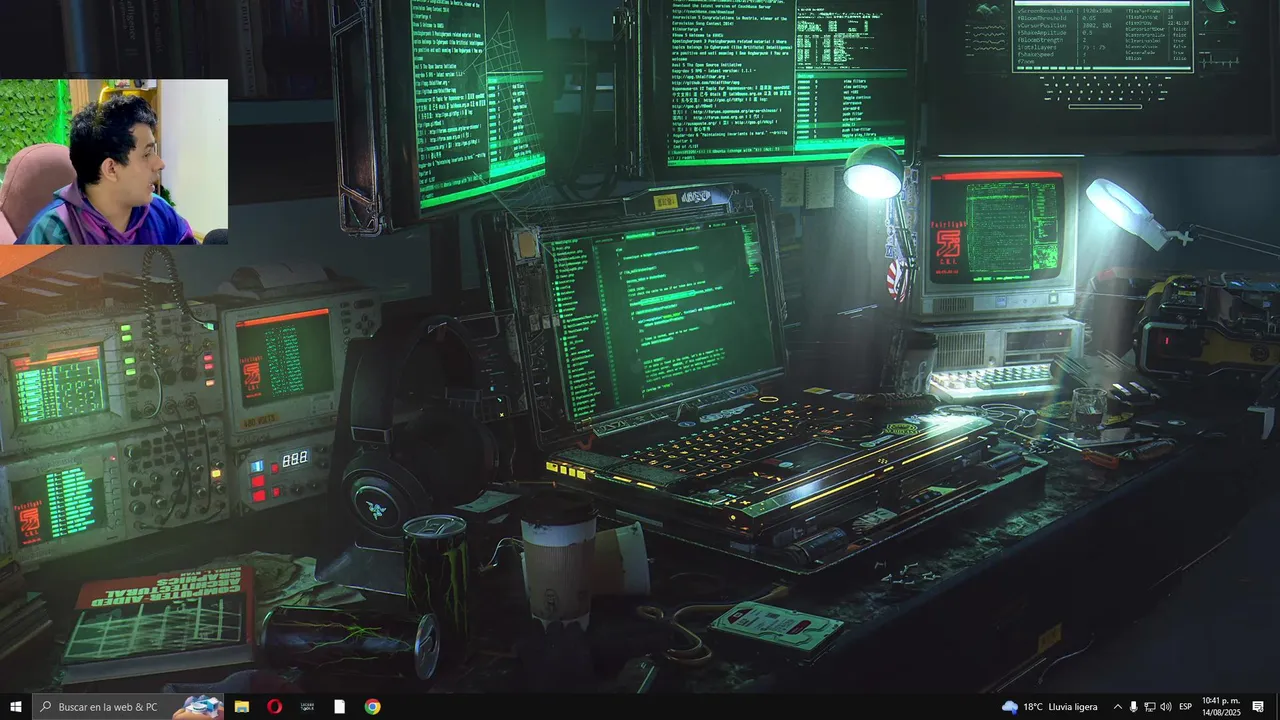Open the dark app icon beside Opera
1280x720 pixels.
pyautogui.click(x=308, y=707)
